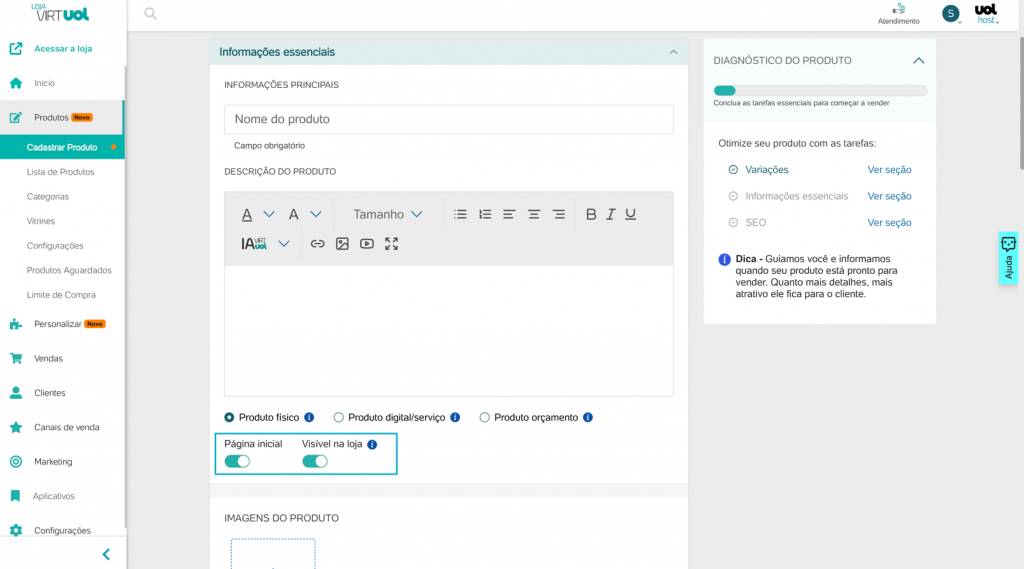Click Ver seção for SEO

point(889,223)
